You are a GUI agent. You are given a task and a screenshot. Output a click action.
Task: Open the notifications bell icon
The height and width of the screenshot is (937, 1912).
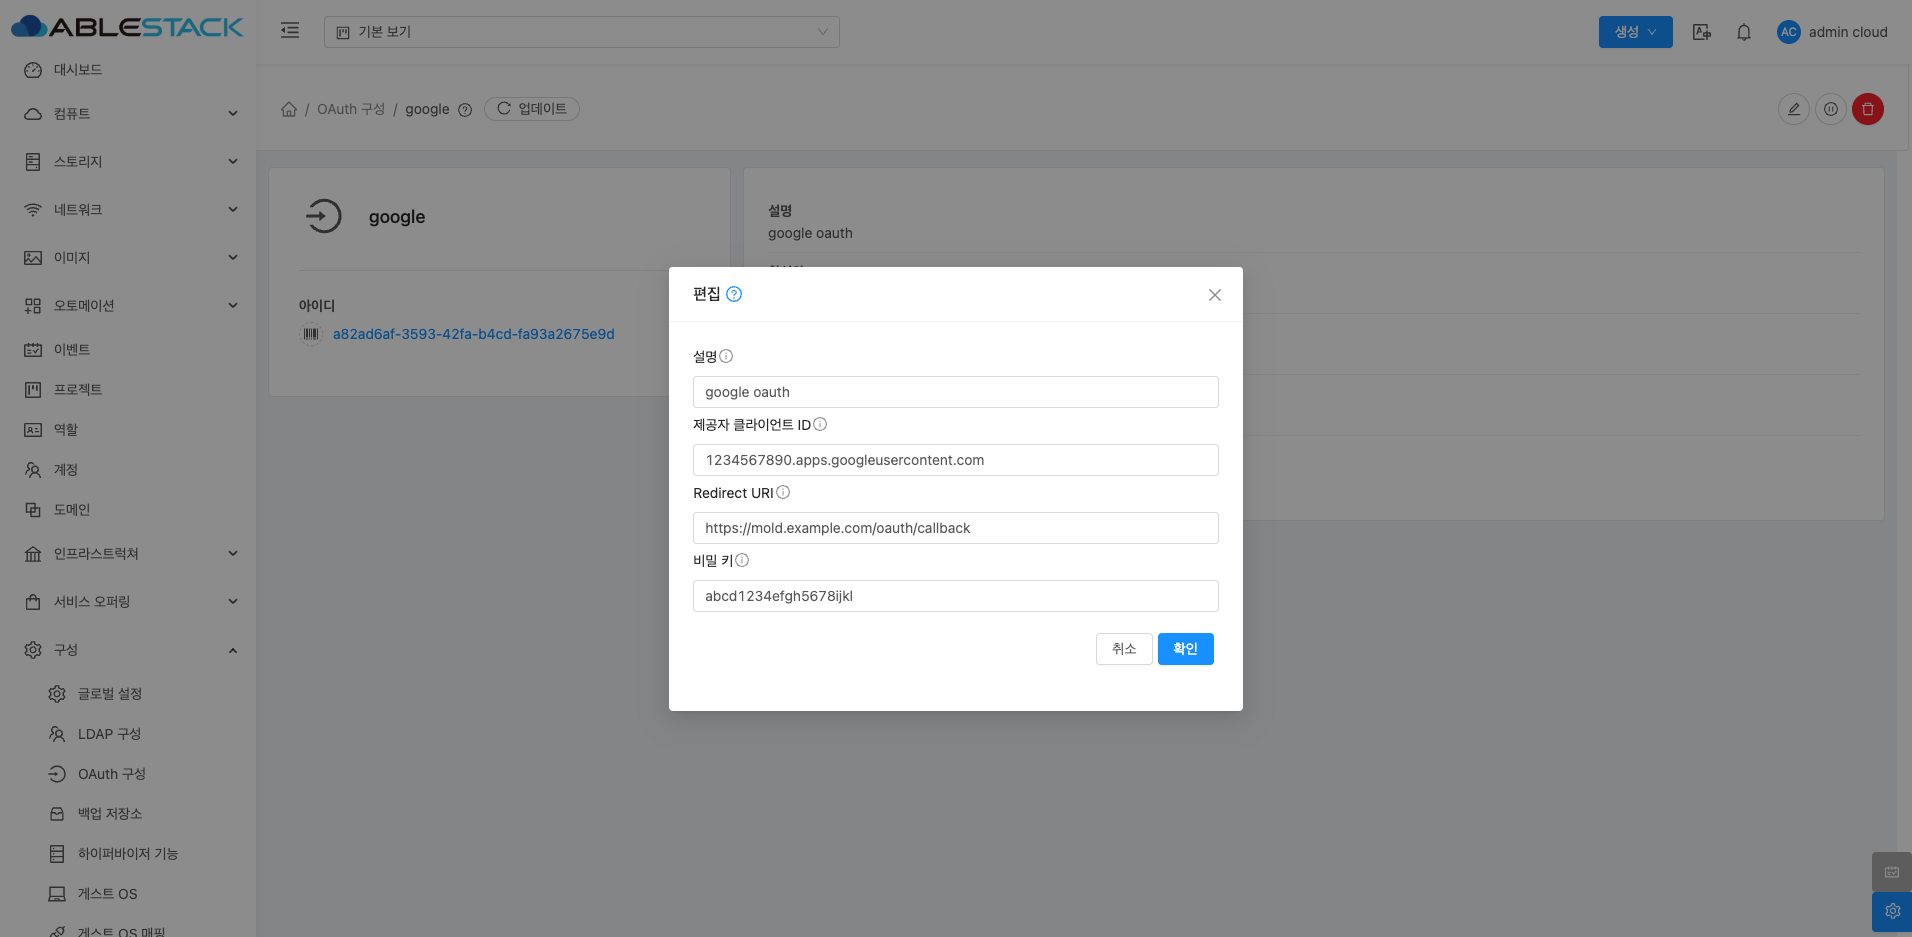(1743, 32)
